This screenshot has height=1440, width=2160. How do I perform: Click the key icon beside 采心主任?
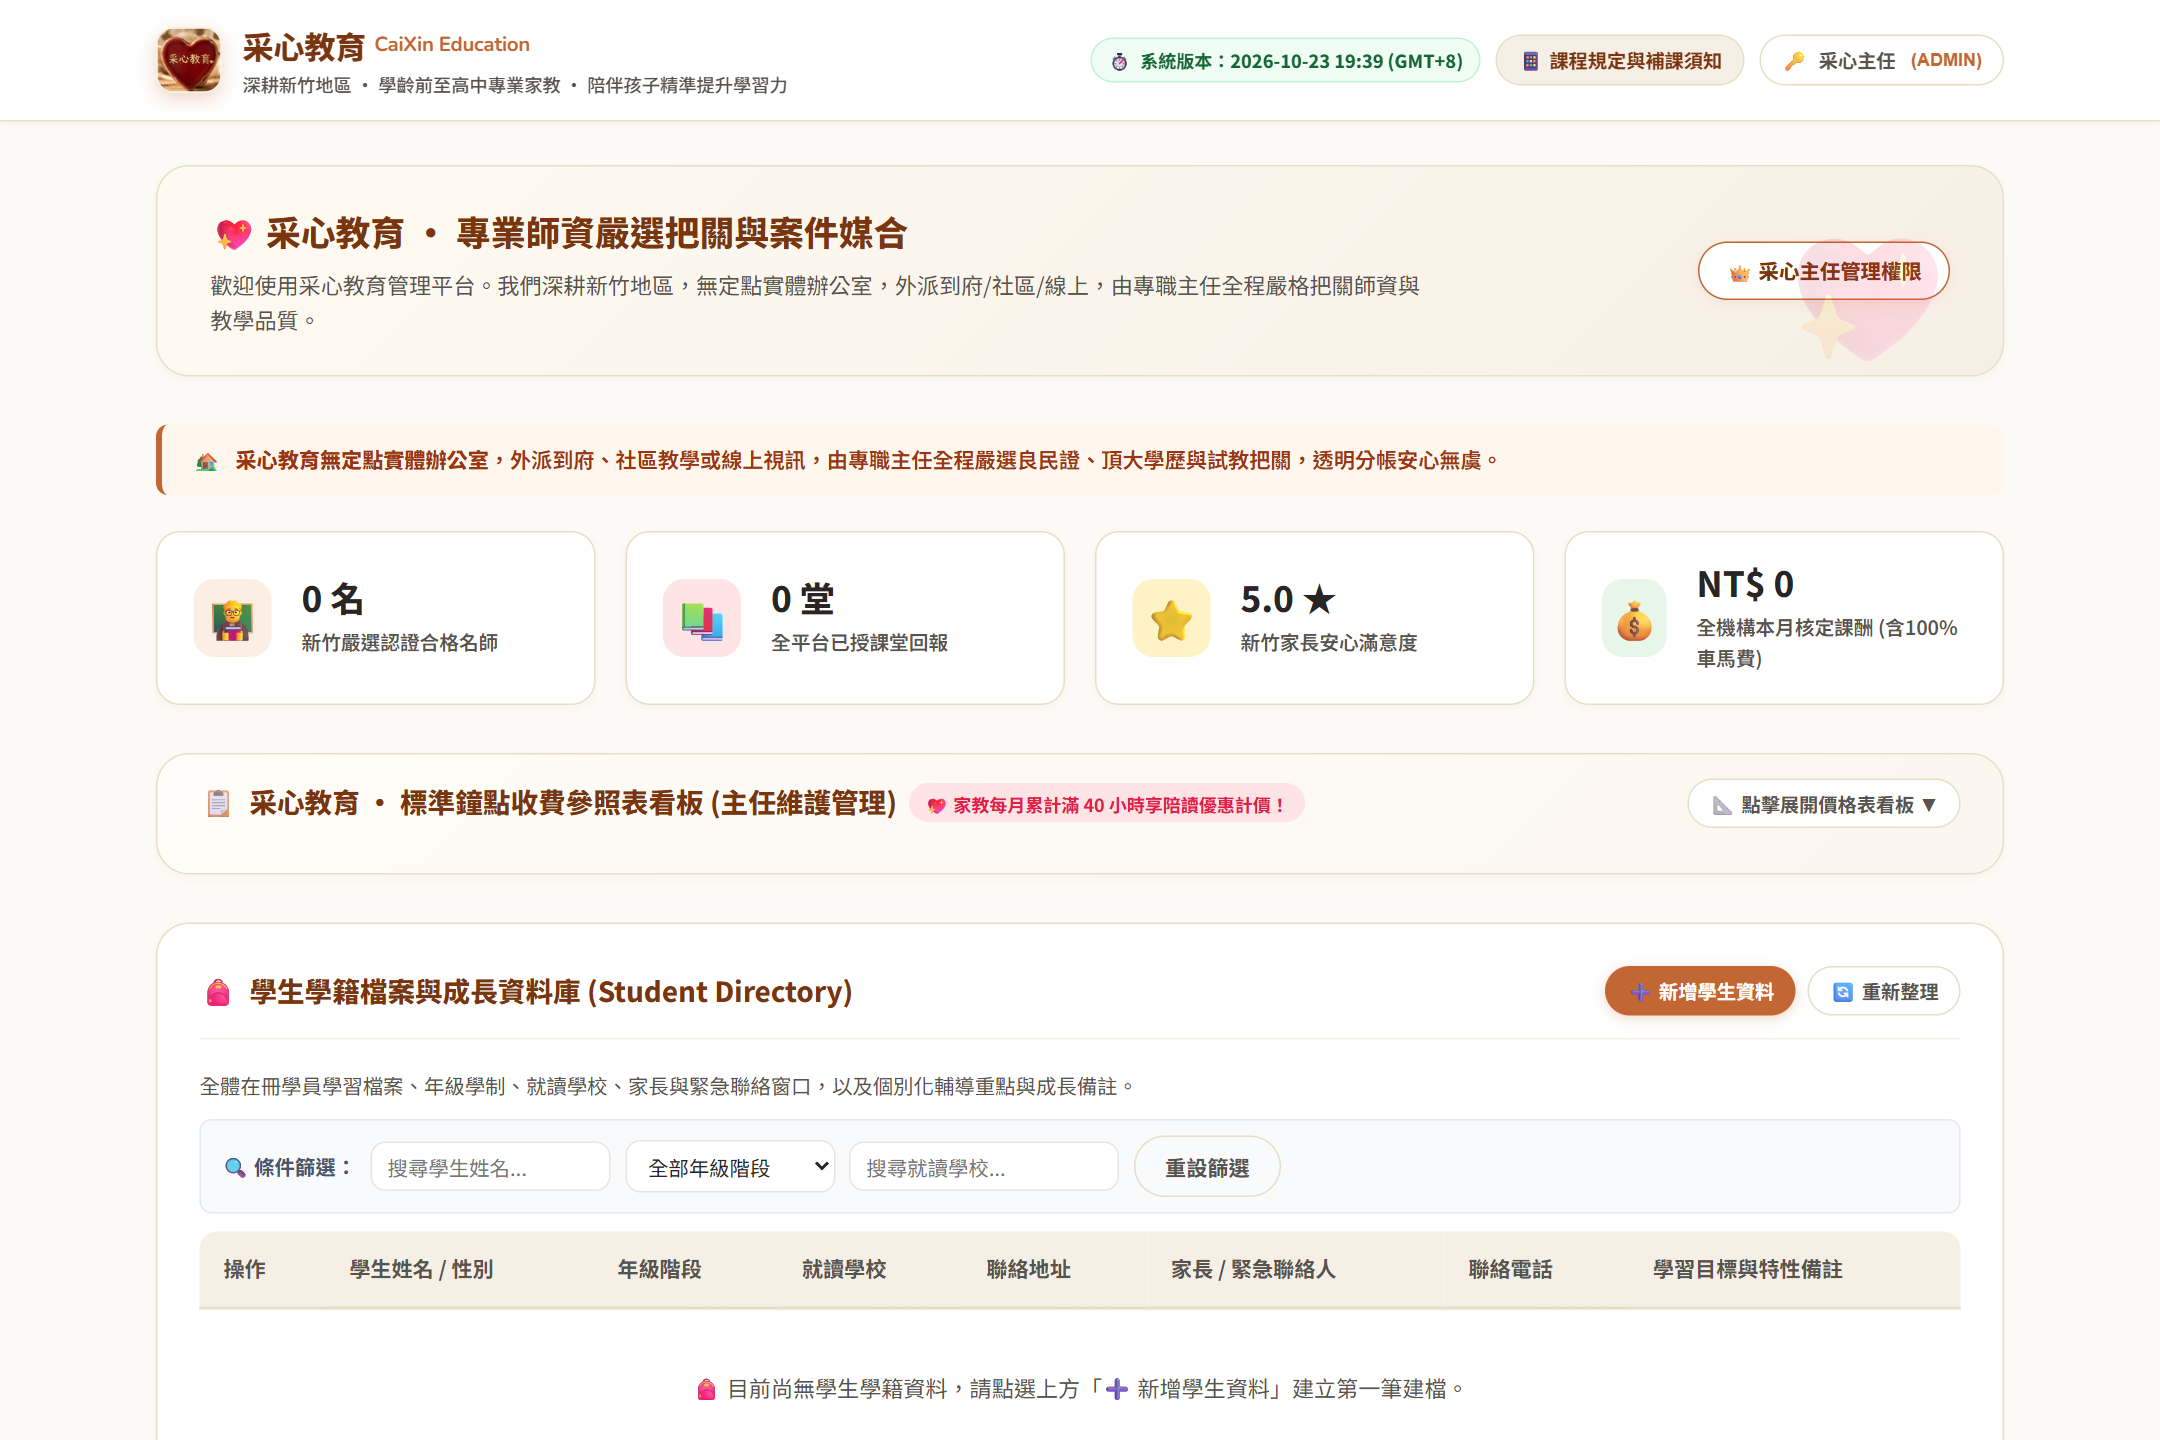pyautogui.click(x=1795, y=61)
